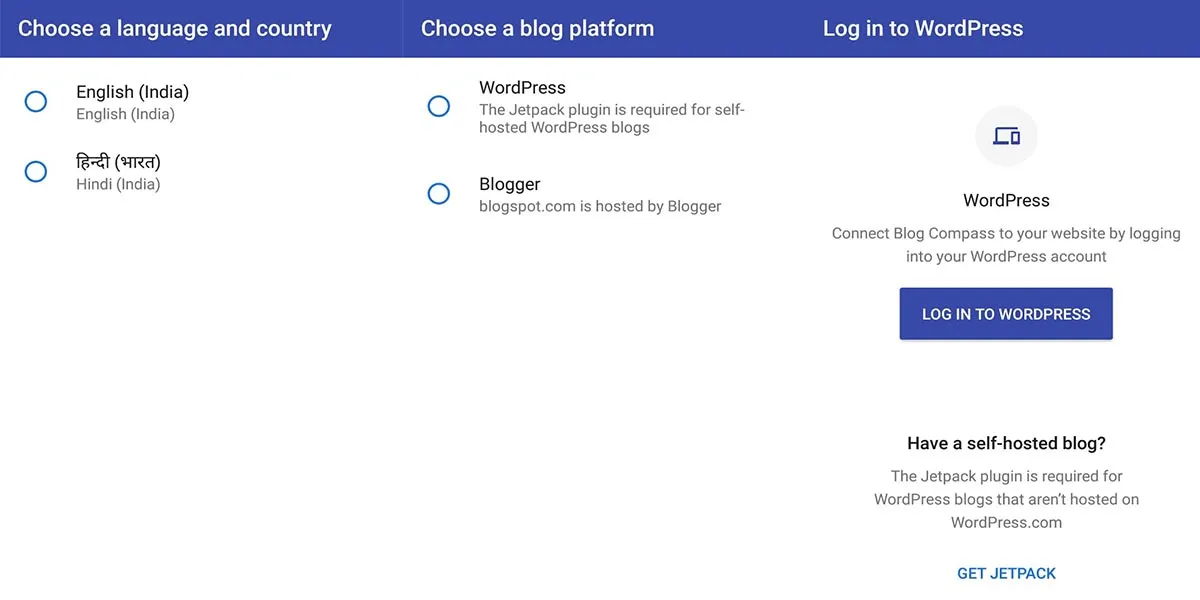Image resolution: width=1200 pixels, height=600 pixels.
Task: Click the 'Connect Blog Compass to your website' text
Action: tap(1006, 245)
